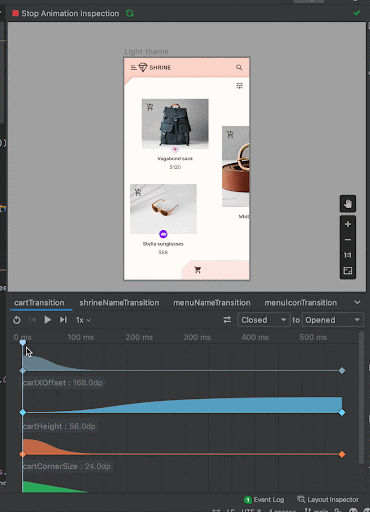Click the cartHeight start keyframe diamond
Image resolution: width=370 pixels, height=512 pixels.
(23, 413)
